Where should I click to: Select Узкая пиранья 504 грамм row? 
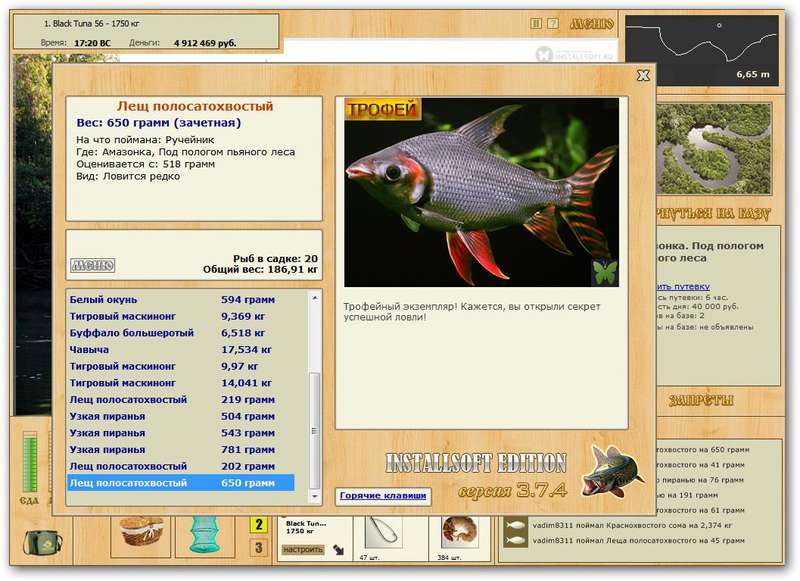(181, 416)
